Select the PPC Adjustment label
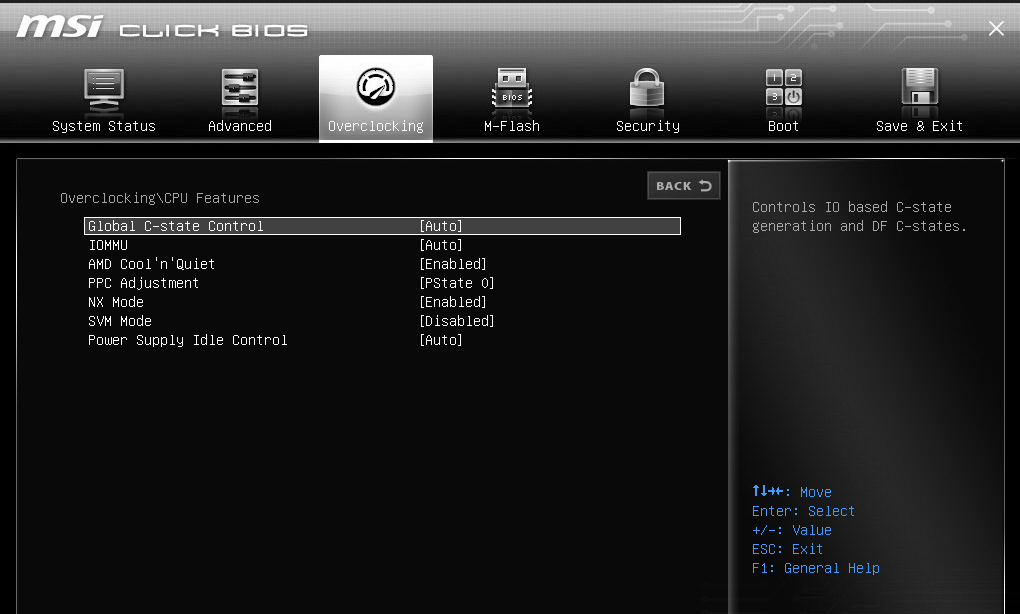This screenshot has height=614, width=1020. [x=143, y=283]
